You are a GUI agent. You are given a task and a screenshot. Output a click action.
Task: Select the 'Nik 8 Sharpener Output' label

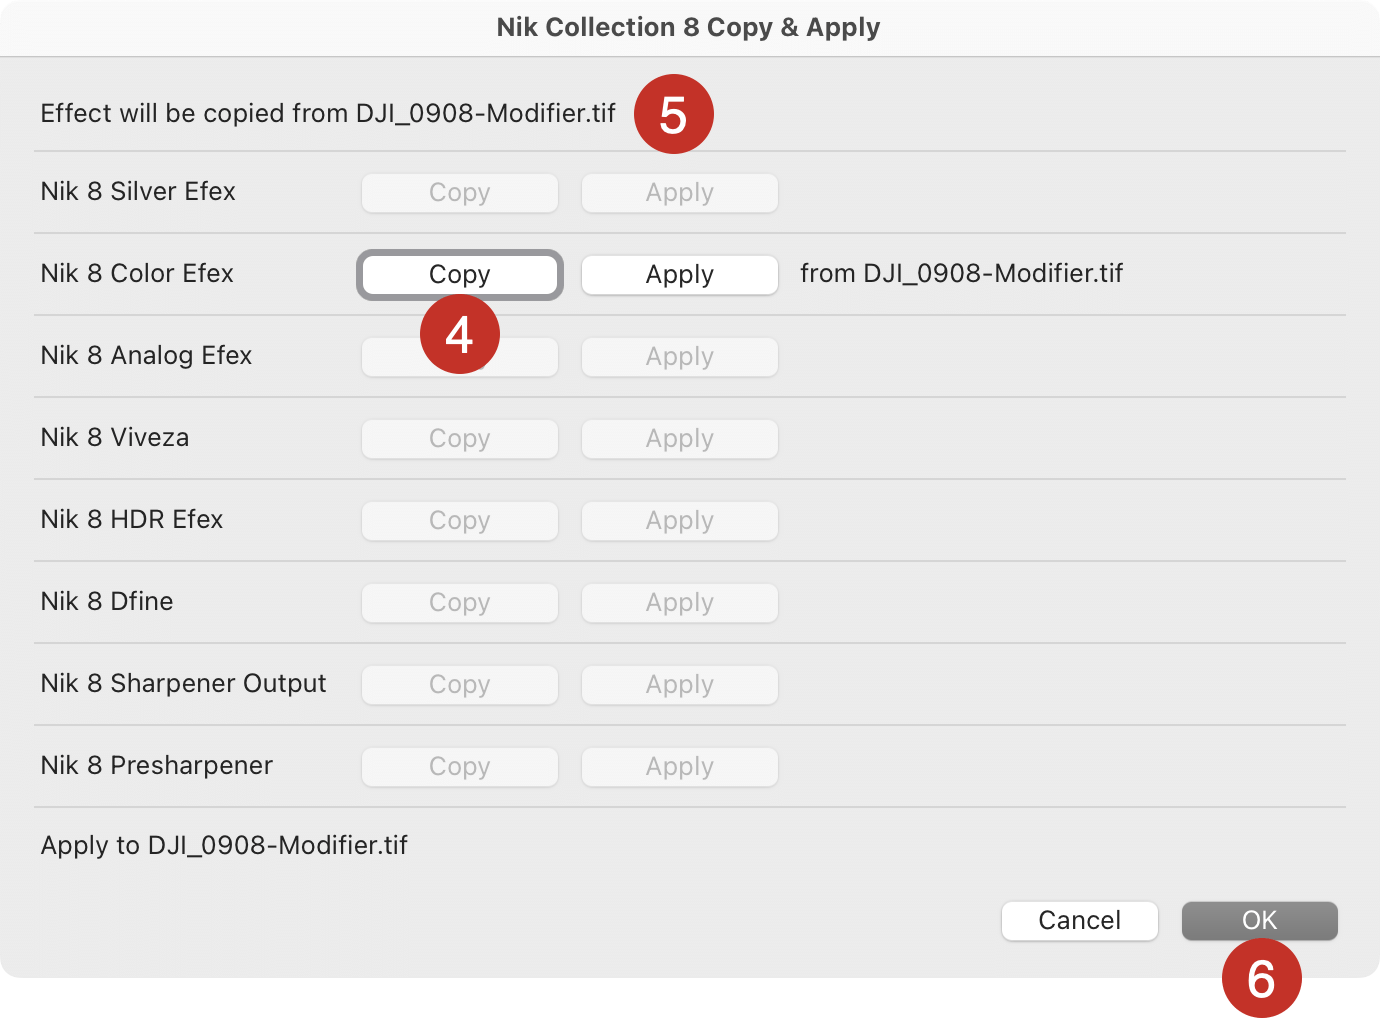(183, 683)
